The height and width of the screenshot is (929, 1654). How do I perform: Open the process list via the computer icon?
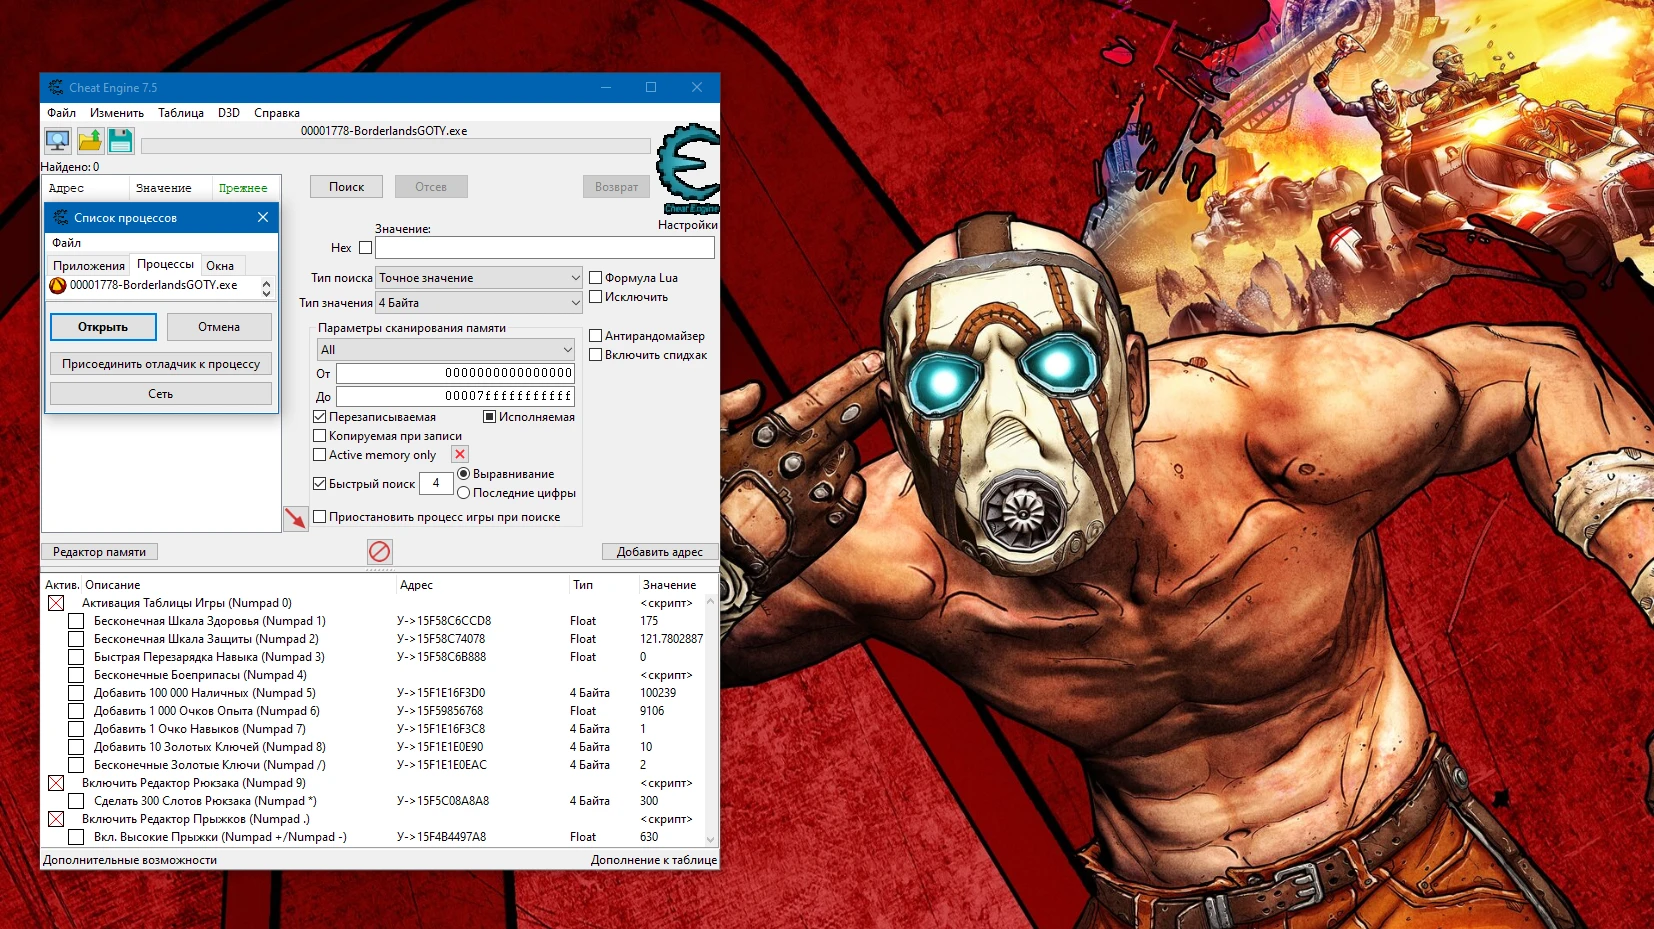pyautogui.click(x=57, y=141)
